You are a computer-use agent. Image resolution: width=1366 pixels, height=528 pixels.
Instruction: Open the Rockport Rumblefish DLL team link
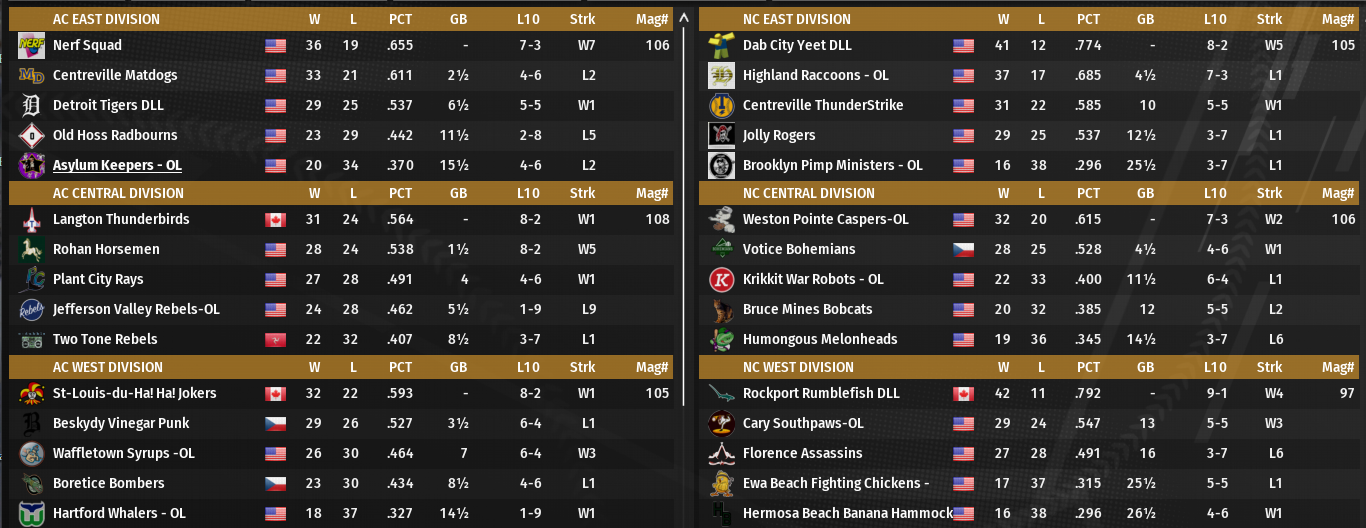(821, 393)
